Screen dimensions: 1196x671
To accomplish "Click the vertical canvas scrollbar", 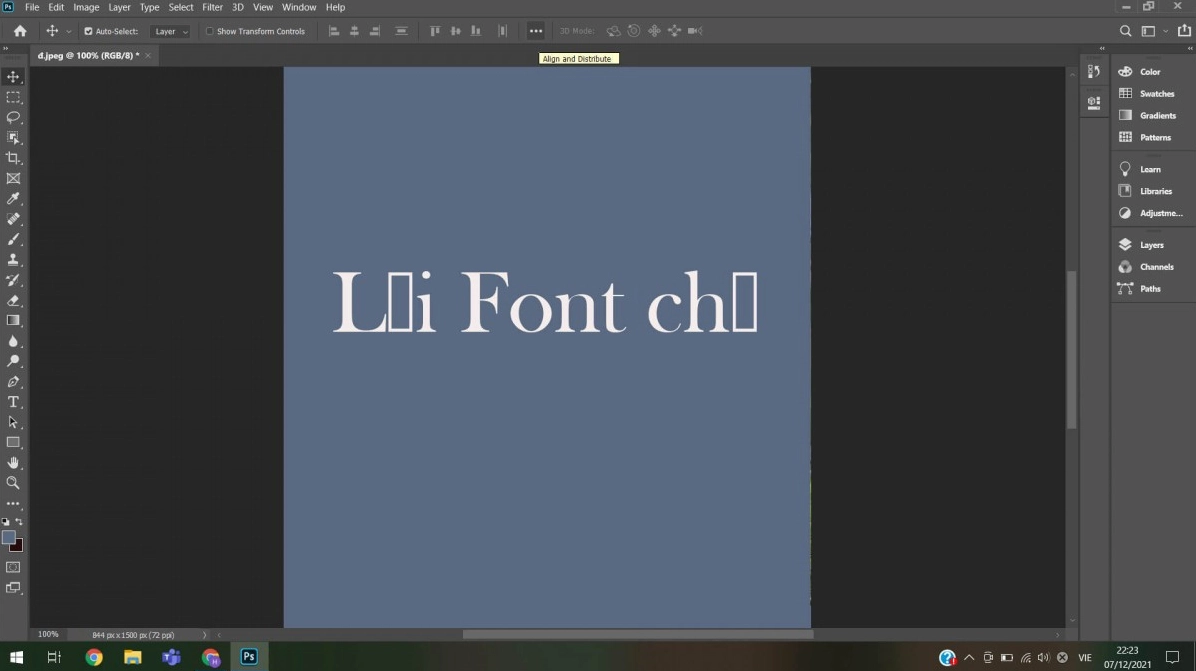I will 1072,349.
